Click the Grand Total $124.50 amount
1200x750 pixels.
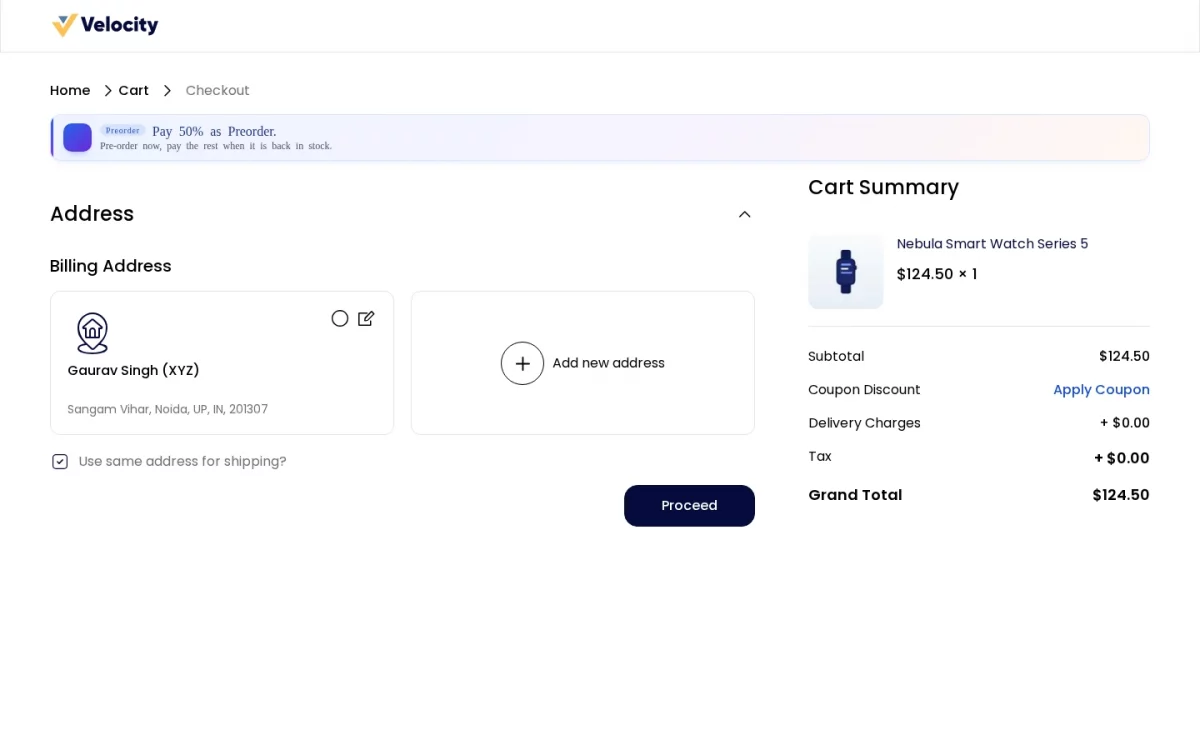click(x=1121, y=495)
